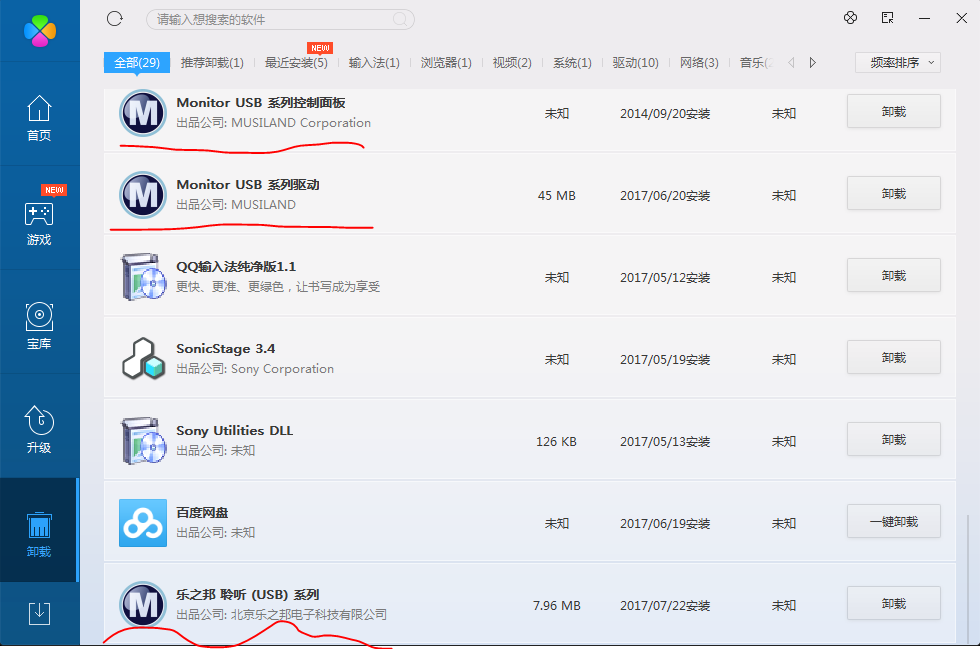Open the 频率排序 sort dropdown

click(x=898, y=63)
